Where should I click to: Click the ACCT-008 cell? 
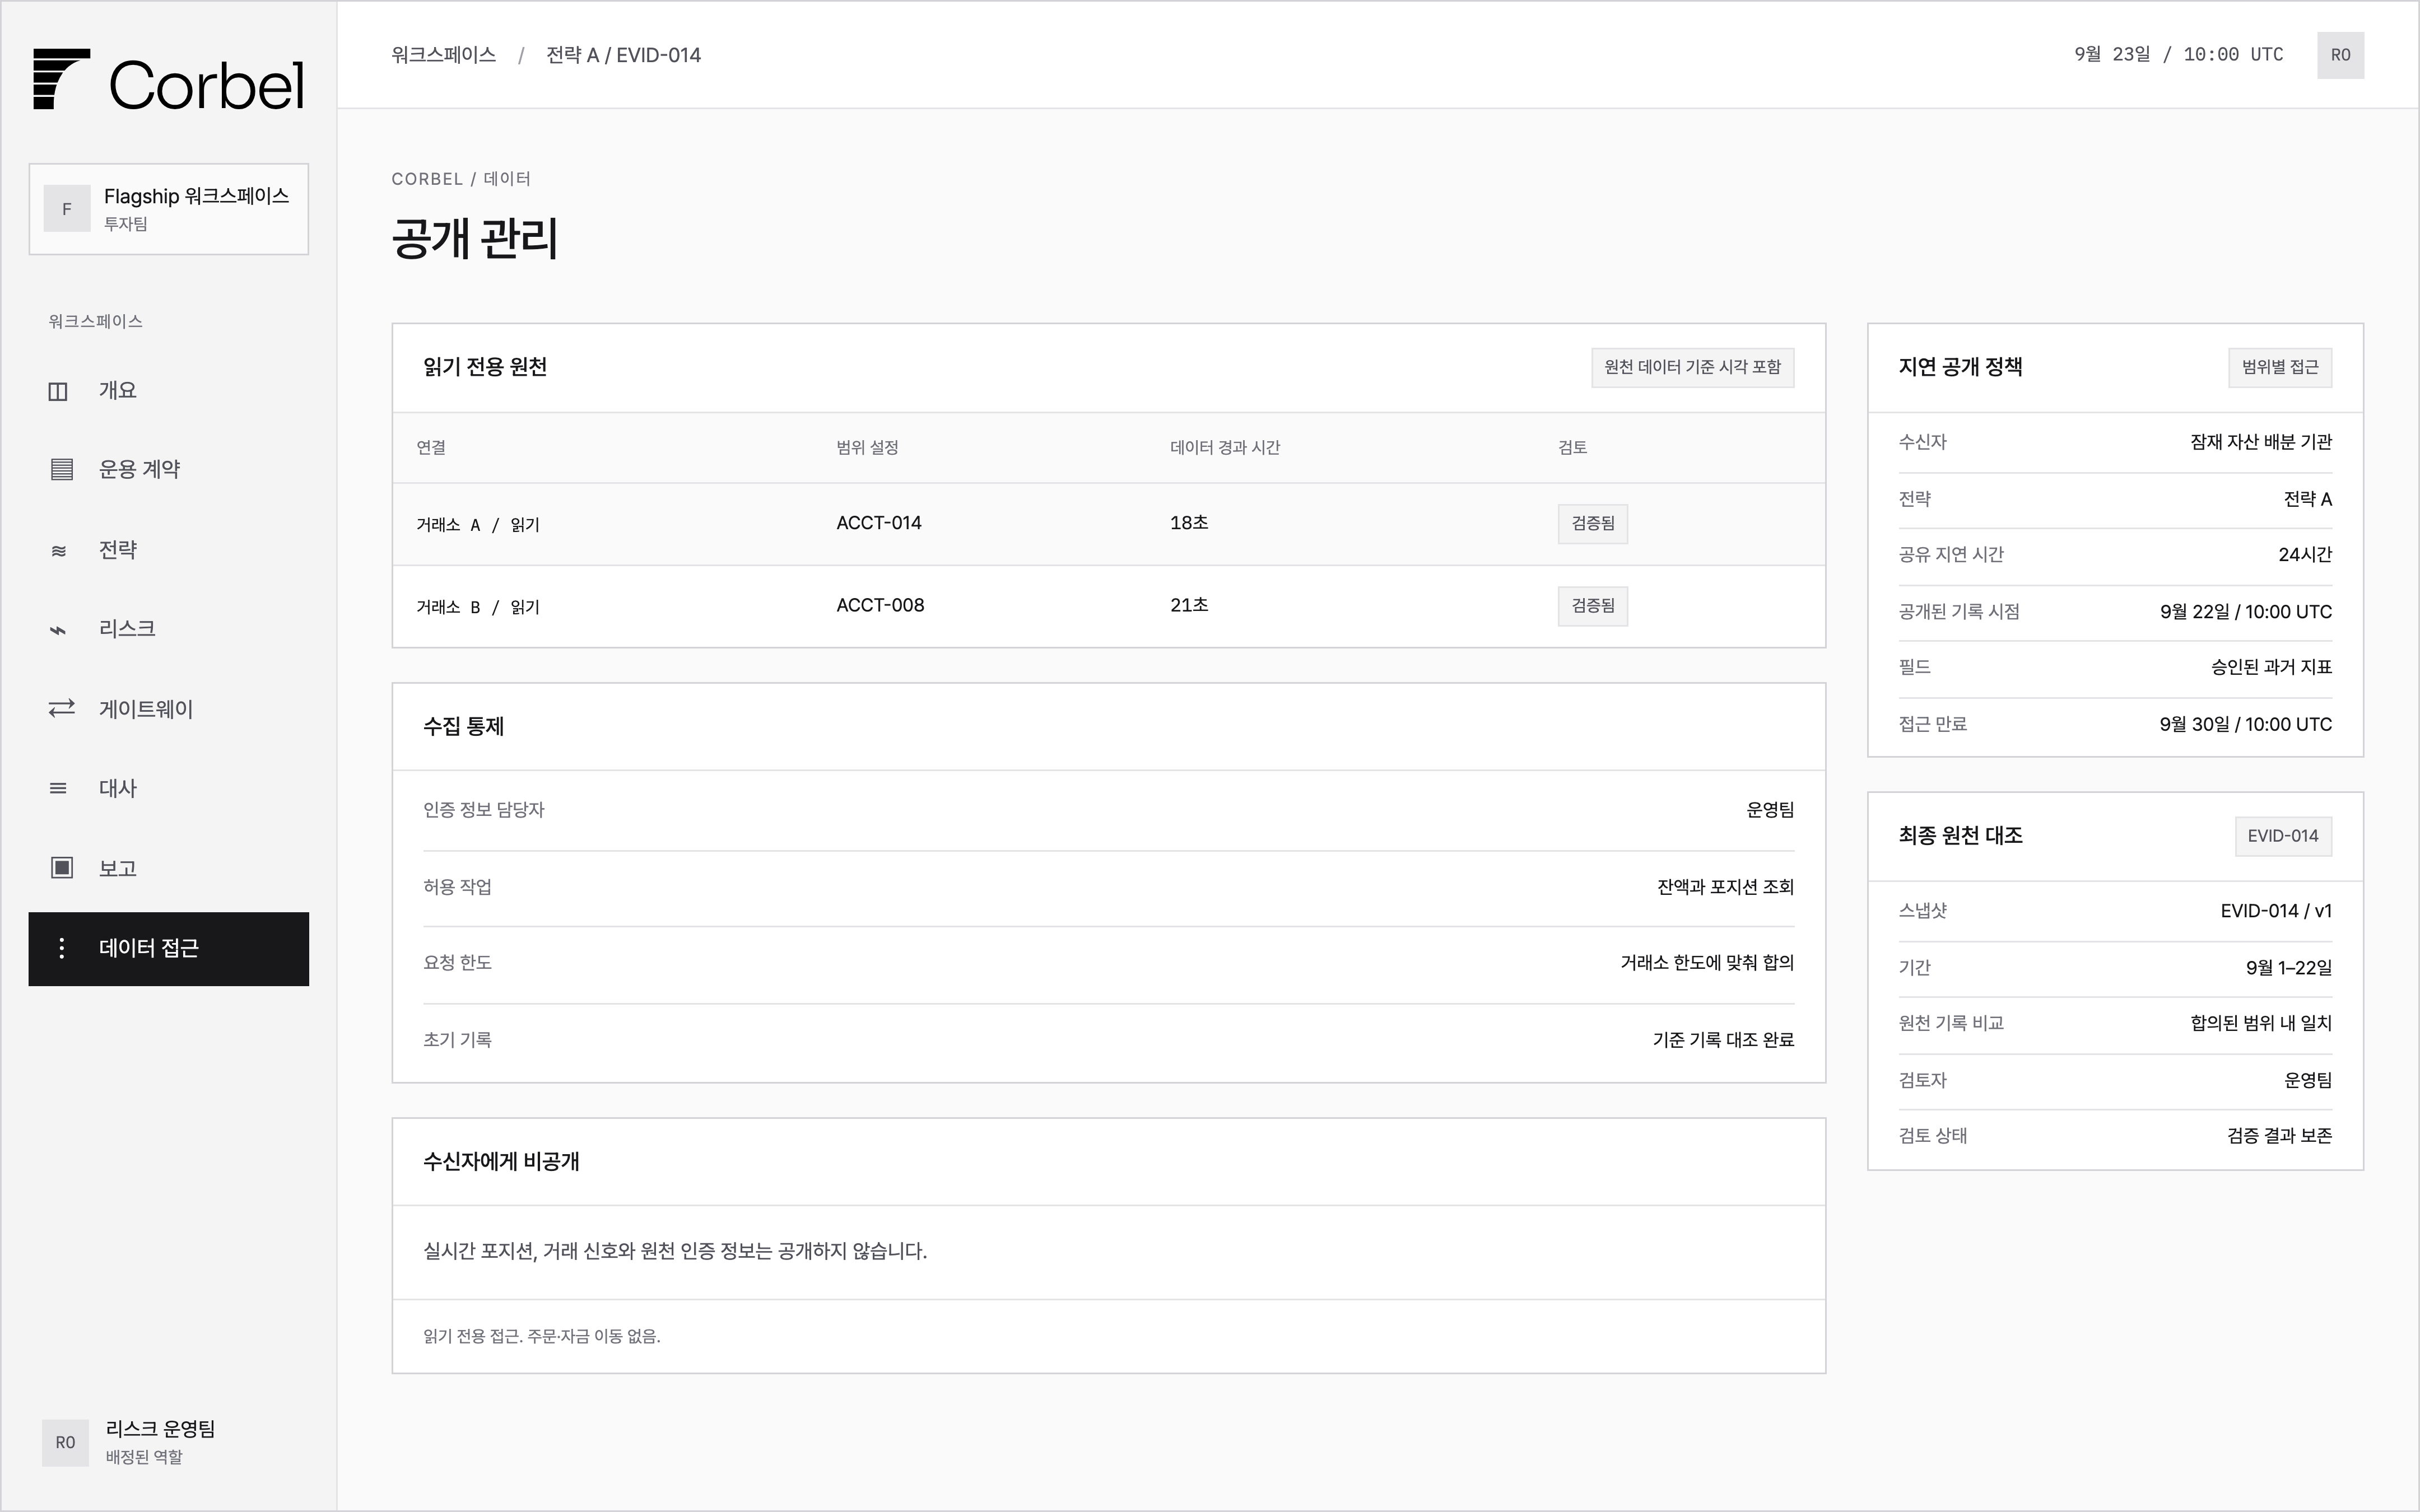pyautogui.click(x=880, y=605)
